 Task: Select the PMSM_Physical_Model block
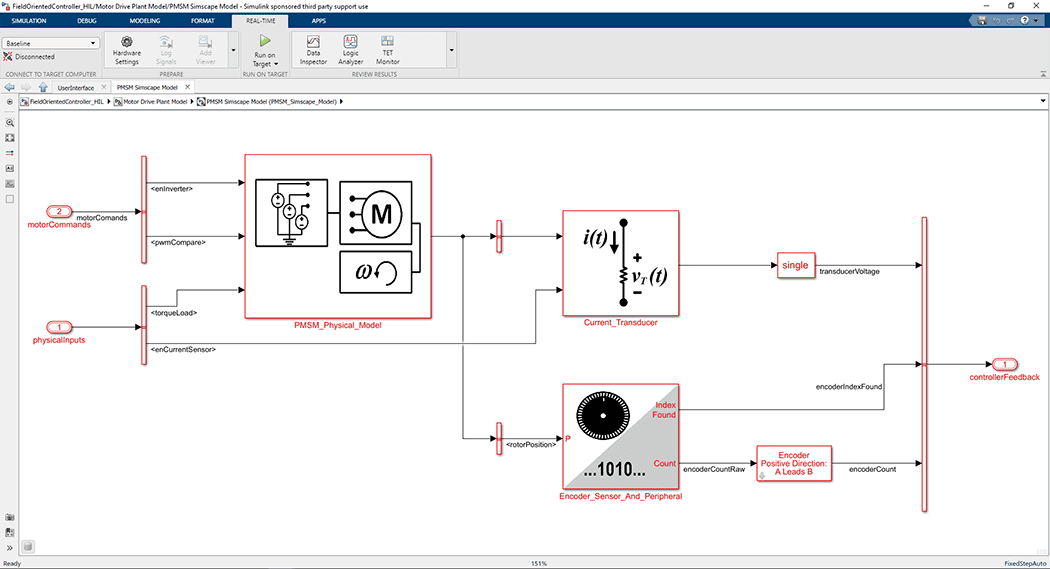(337, 235)
